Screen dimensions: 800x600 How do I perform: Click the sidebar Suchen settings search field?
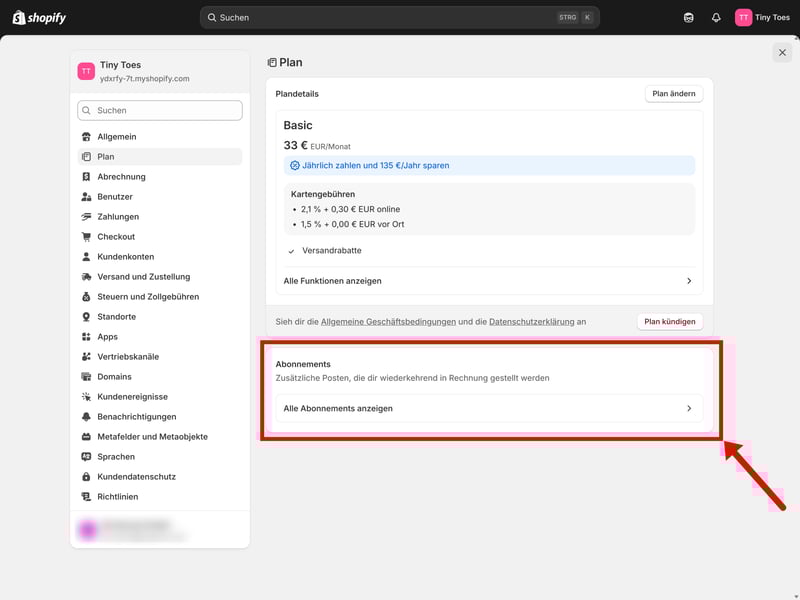point(160,111)
